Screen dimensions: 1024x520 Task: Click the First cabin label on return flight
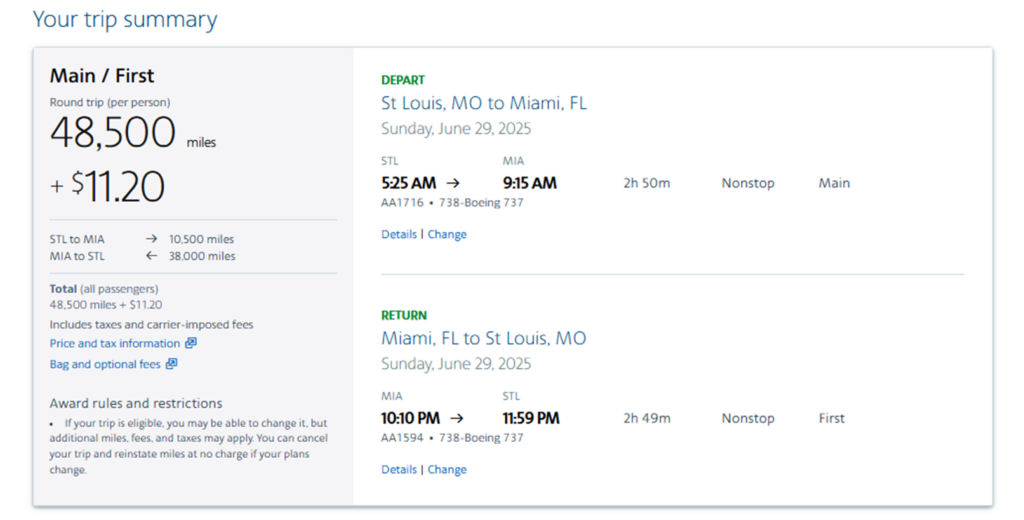pyautogui.click(x=831, y=419)
